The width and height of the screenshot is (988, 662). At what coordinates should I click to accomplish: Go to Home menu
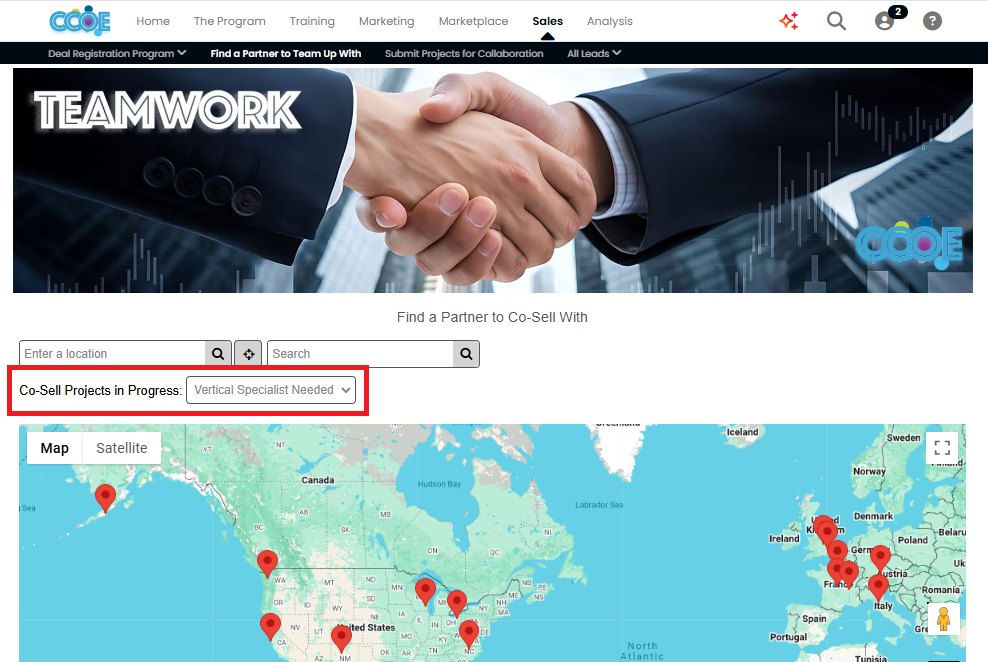click(153, 21)
